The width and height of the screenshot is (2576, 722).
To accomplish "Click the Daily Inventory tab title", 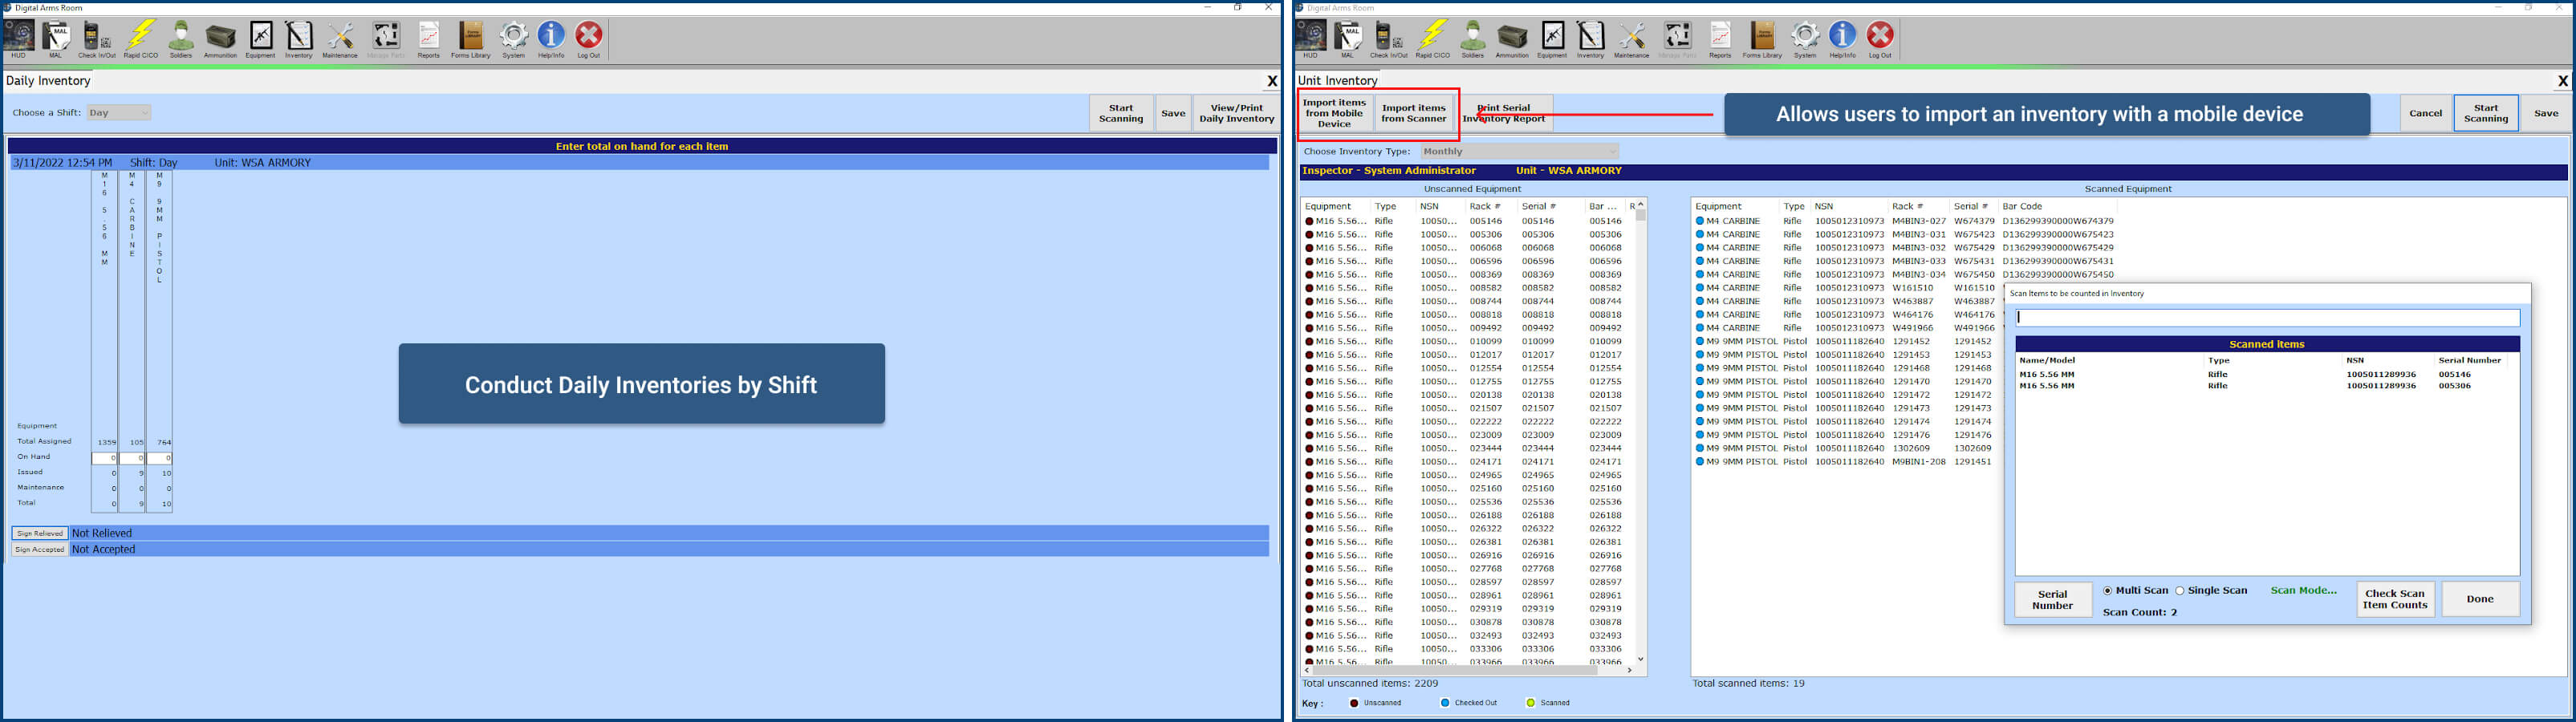I will coord(48,81).
